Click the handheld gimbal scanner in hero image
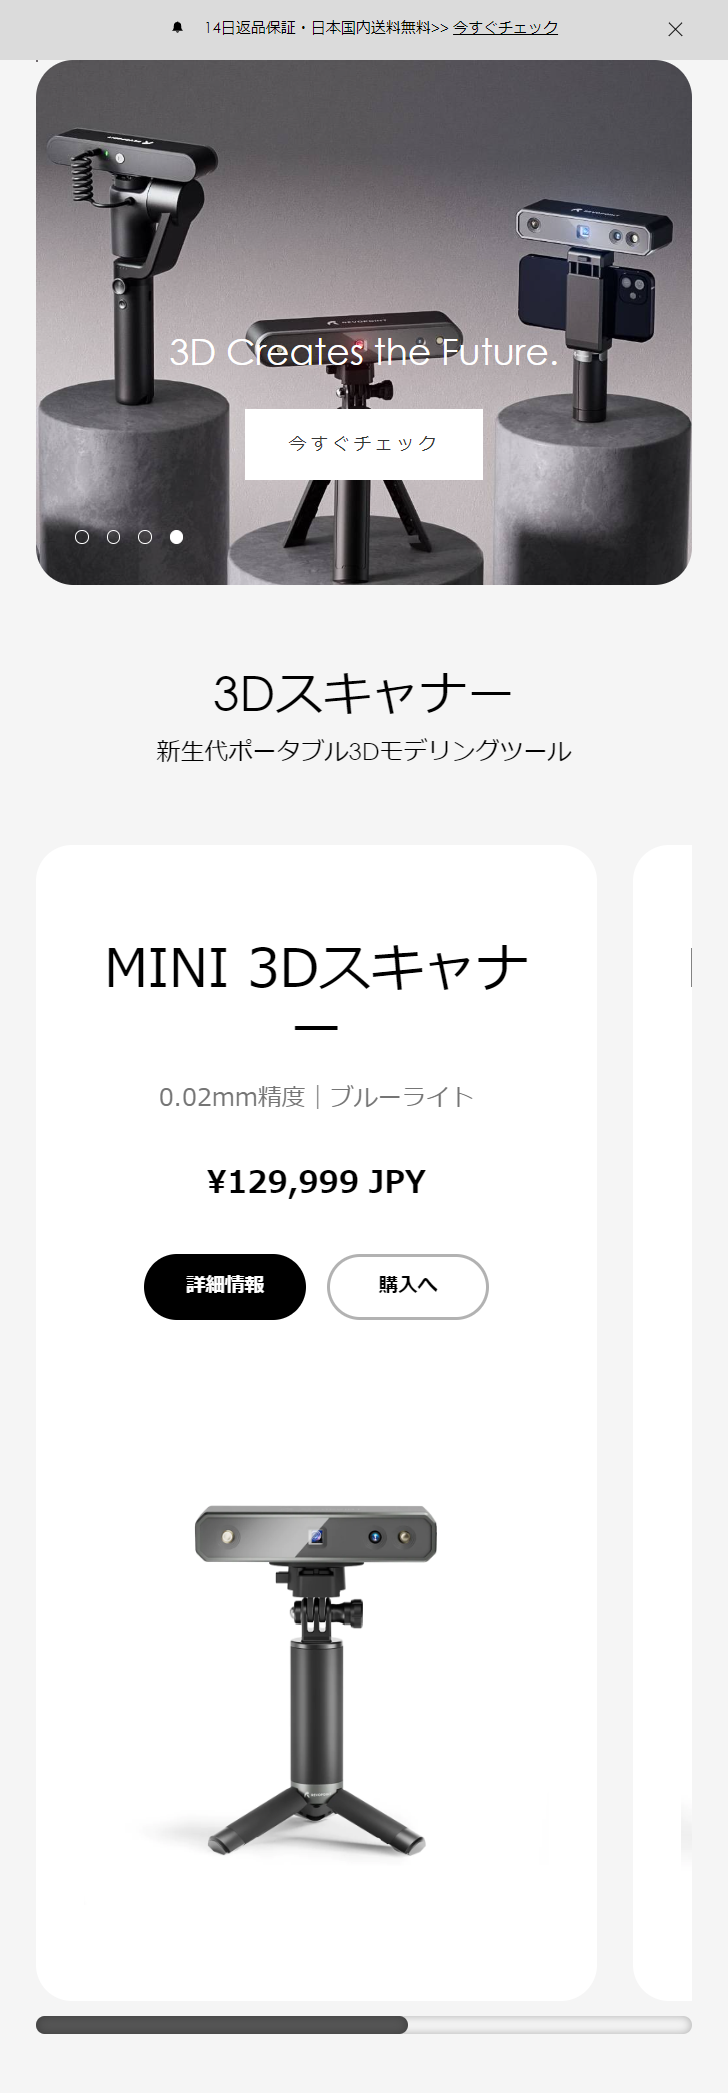 (133, 260)
